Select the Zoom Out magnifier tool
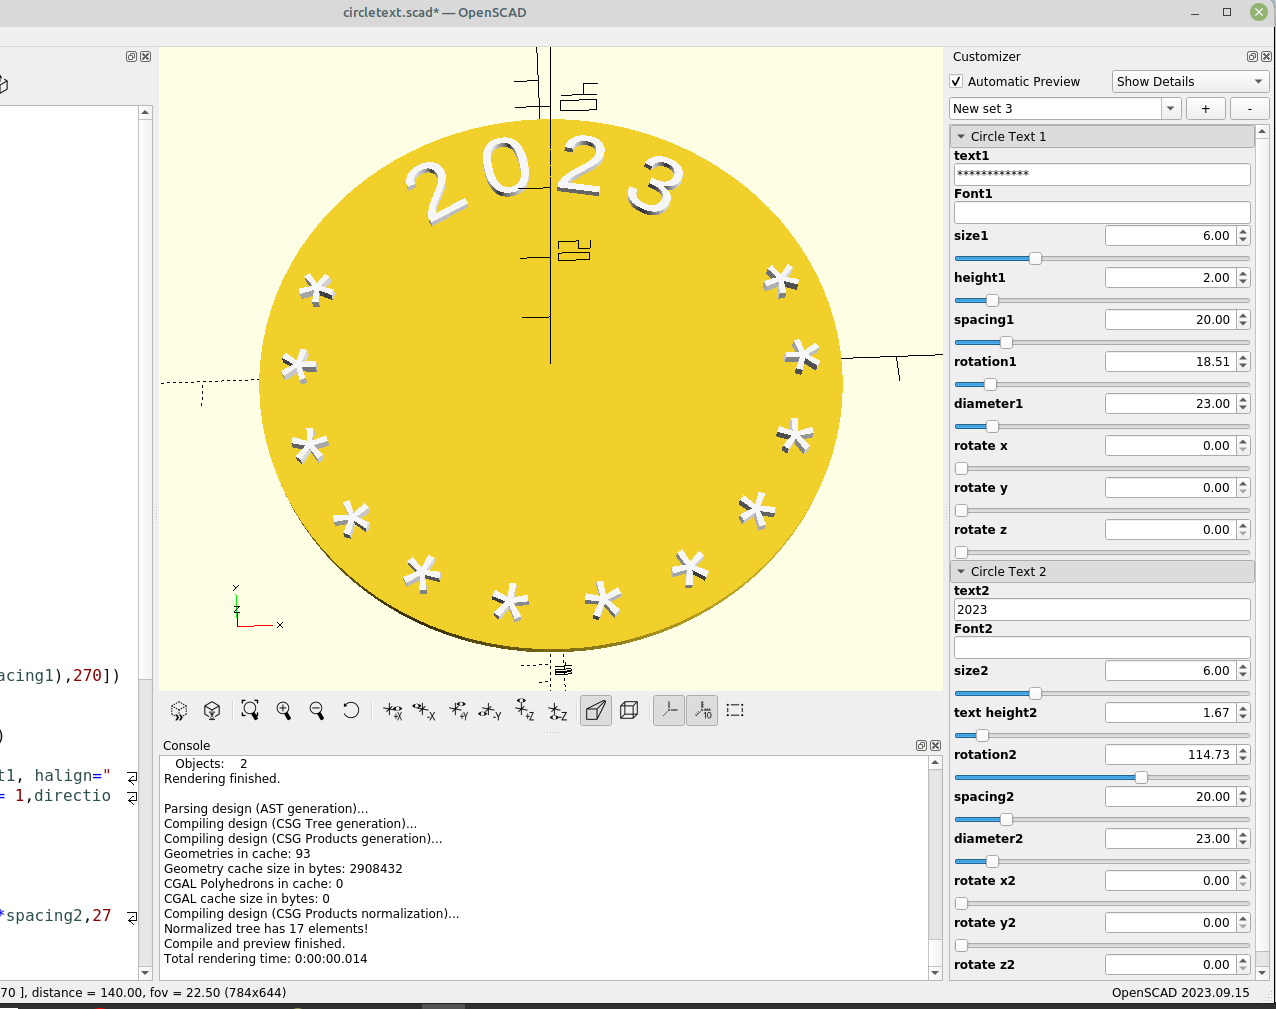 (x=317, y=710)
